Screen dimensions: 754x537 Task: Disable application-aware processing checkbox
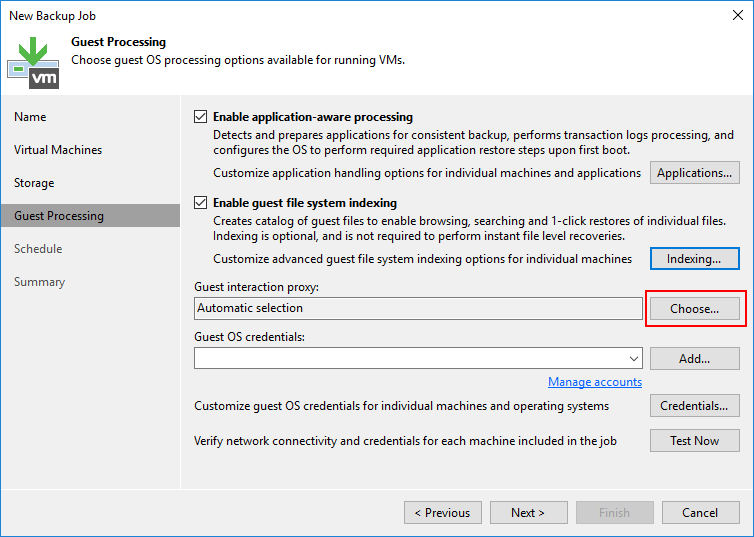pyautogui.click(x=201, y=117)
